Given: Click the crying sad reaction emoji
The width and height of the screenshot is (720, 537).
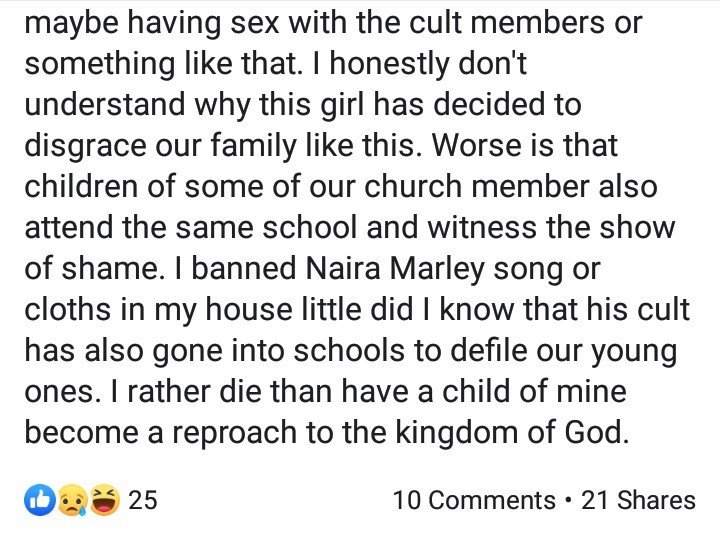Looking at the screenshot, I should click(72, 500).
